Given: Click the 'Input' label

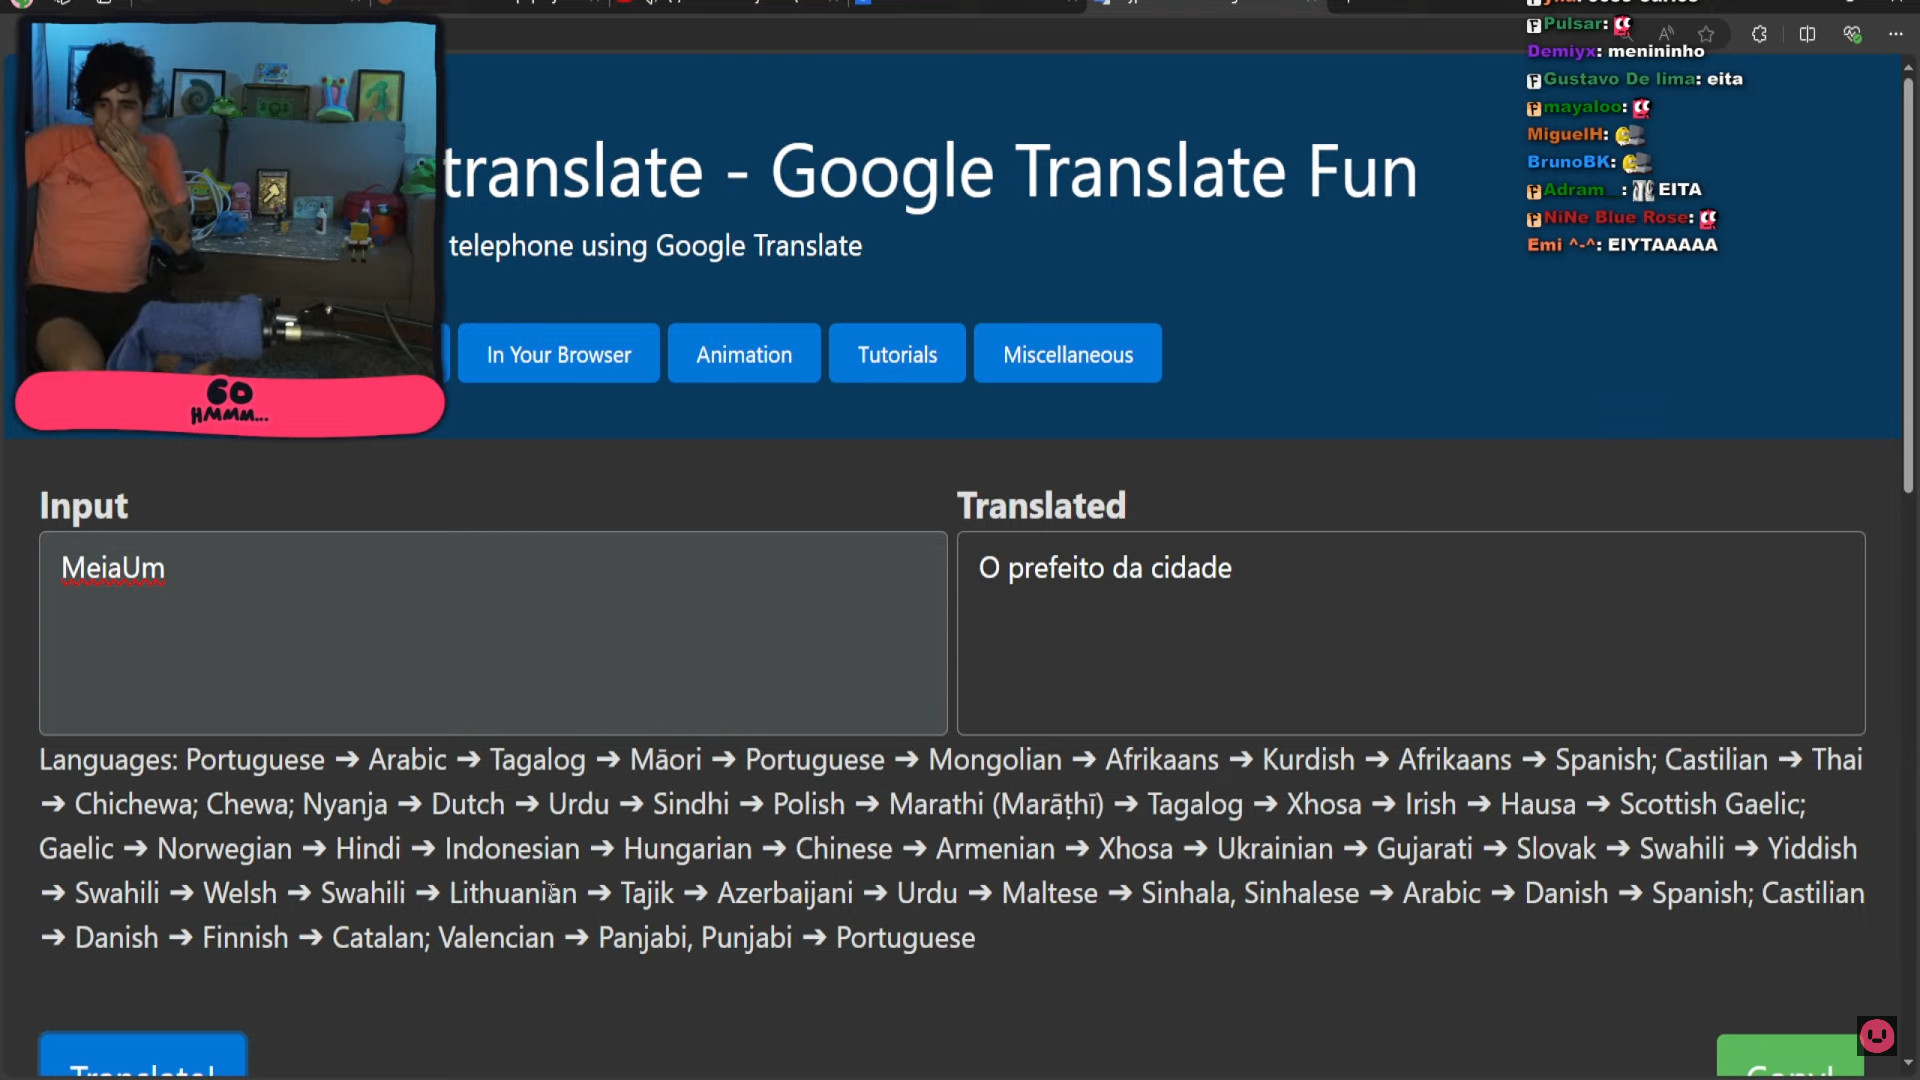Looking at the screenshot, I should point(84,506).
